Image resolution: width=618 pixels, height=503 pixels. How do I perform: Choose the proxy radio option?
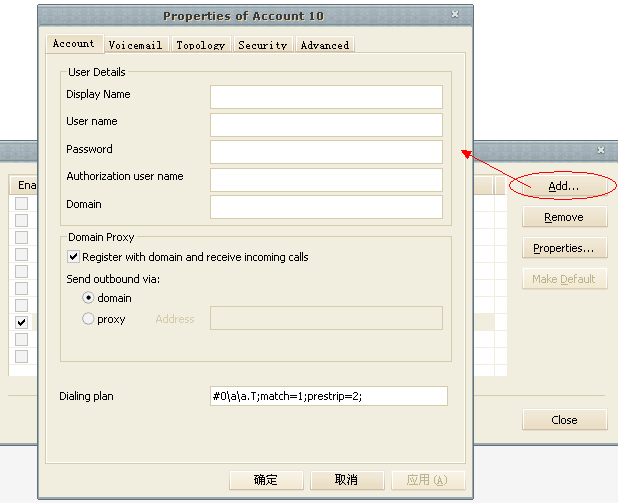(x=89, y=319)
